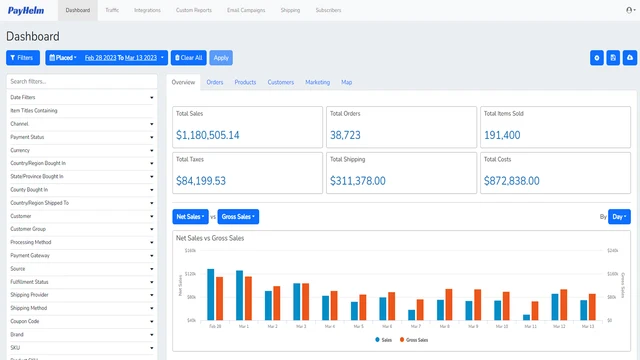Click the Apply button

(221, 58)
